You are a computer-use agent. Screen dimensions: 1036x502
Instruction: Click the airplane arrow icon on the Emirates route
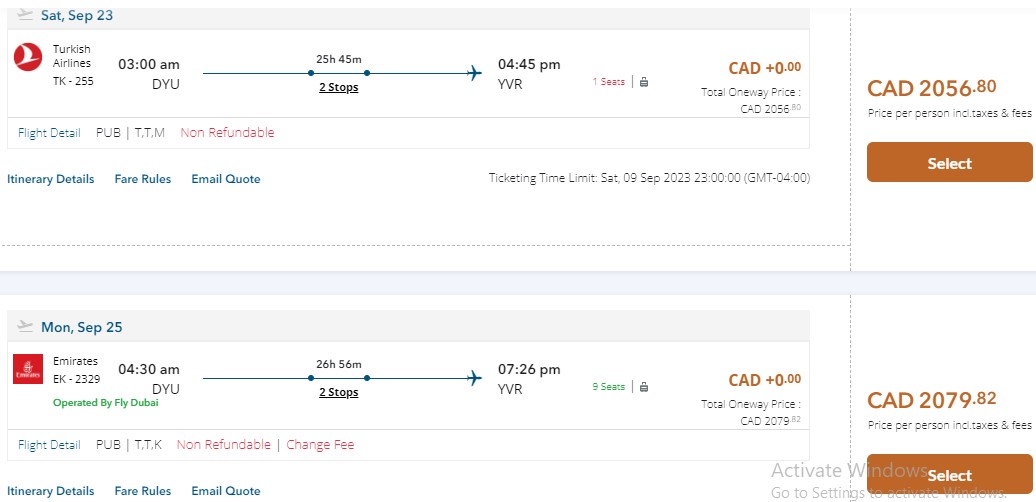pos(474,378)
